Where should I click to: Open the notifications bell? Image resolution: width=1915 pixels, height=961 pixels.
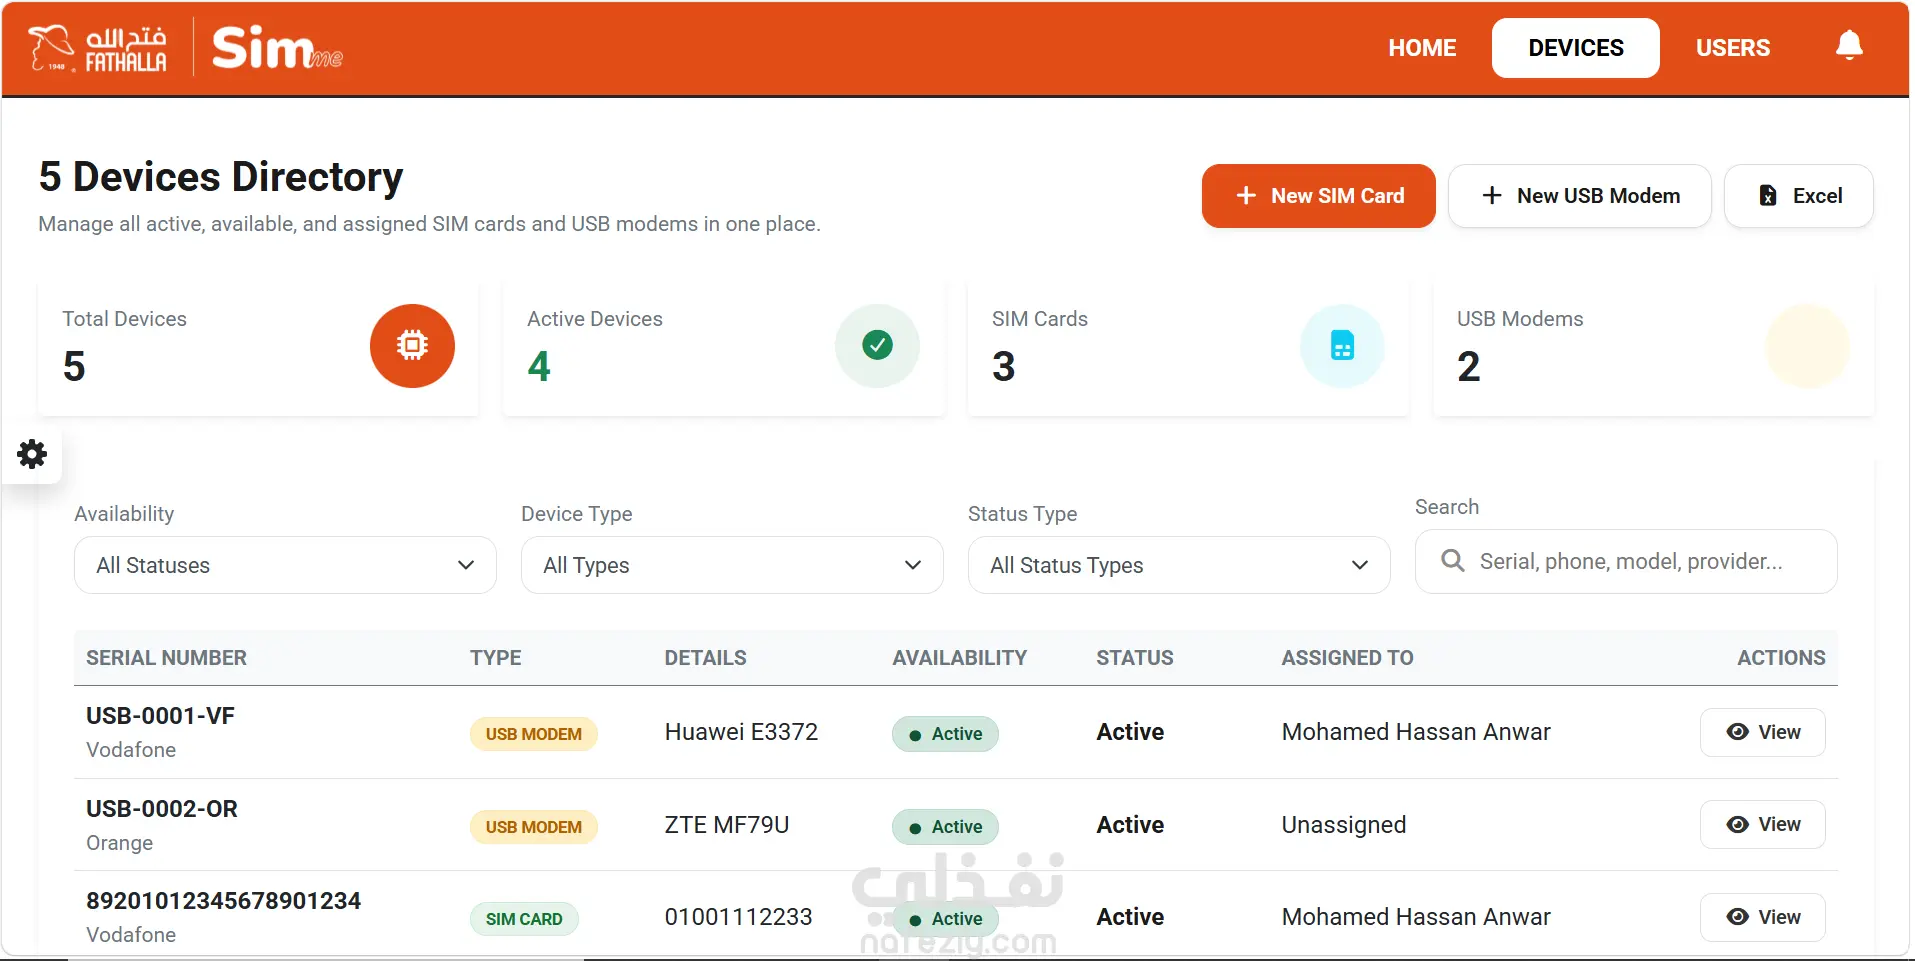[x=1849, y=46]
